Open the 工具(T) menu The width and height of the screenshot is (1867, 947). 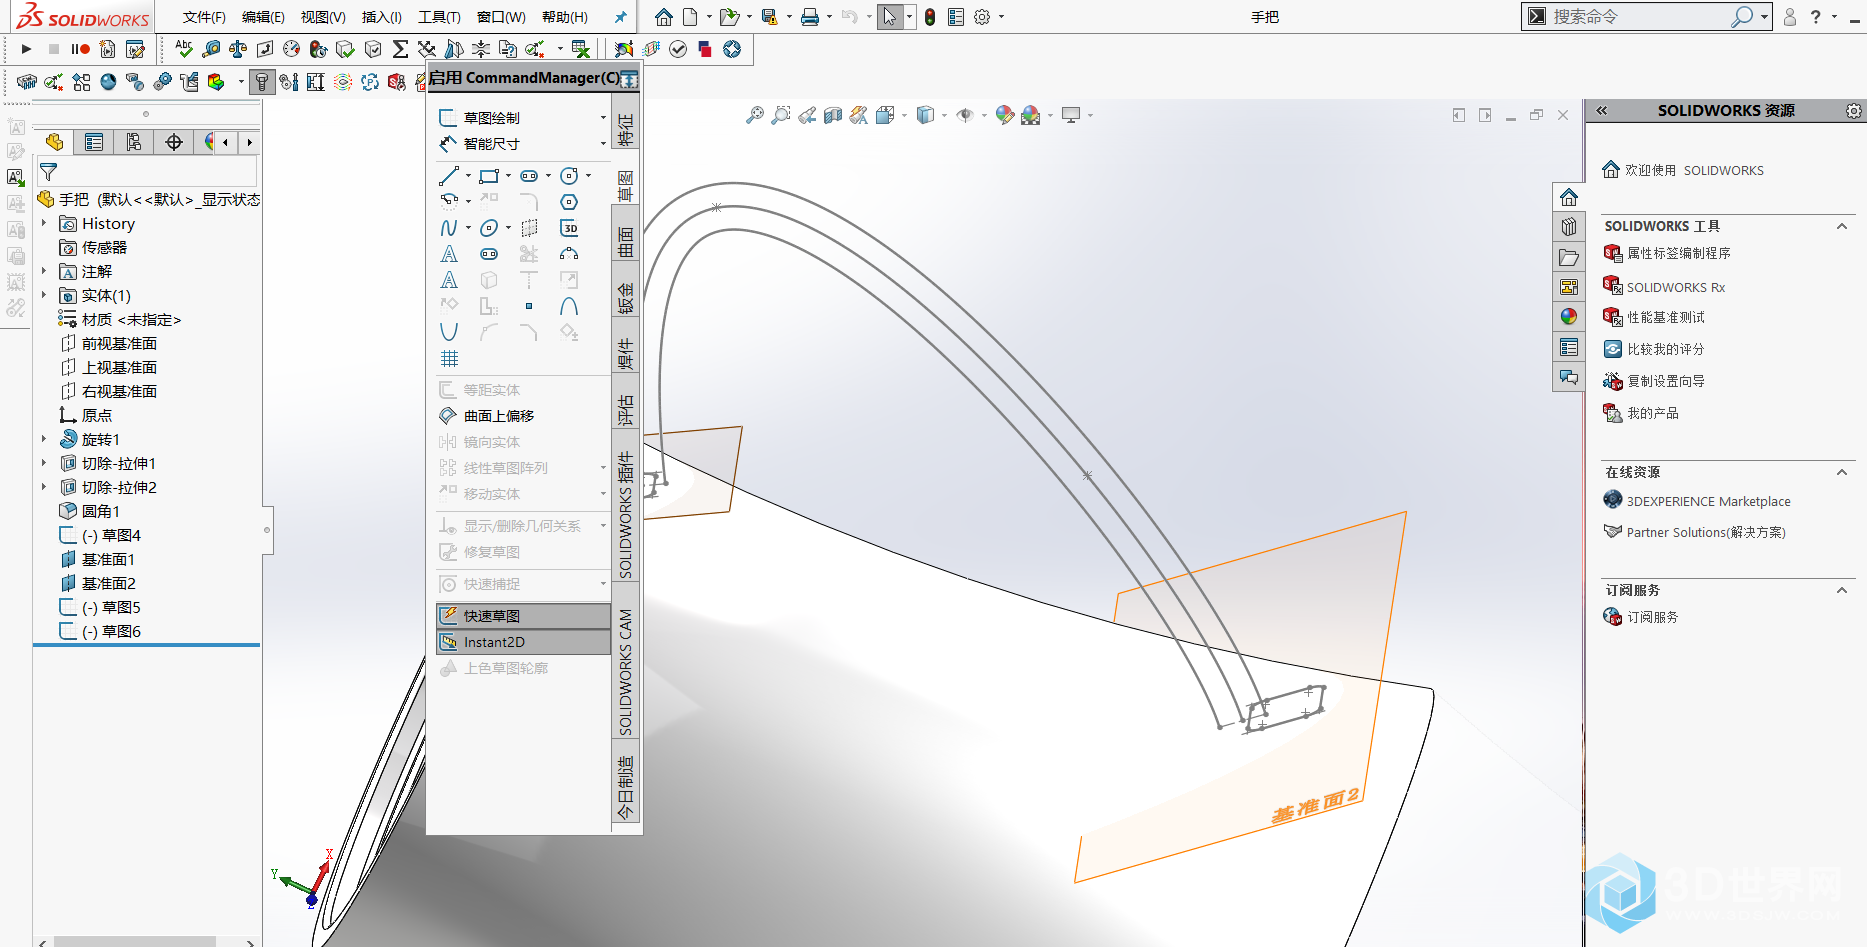coord(439,17)
